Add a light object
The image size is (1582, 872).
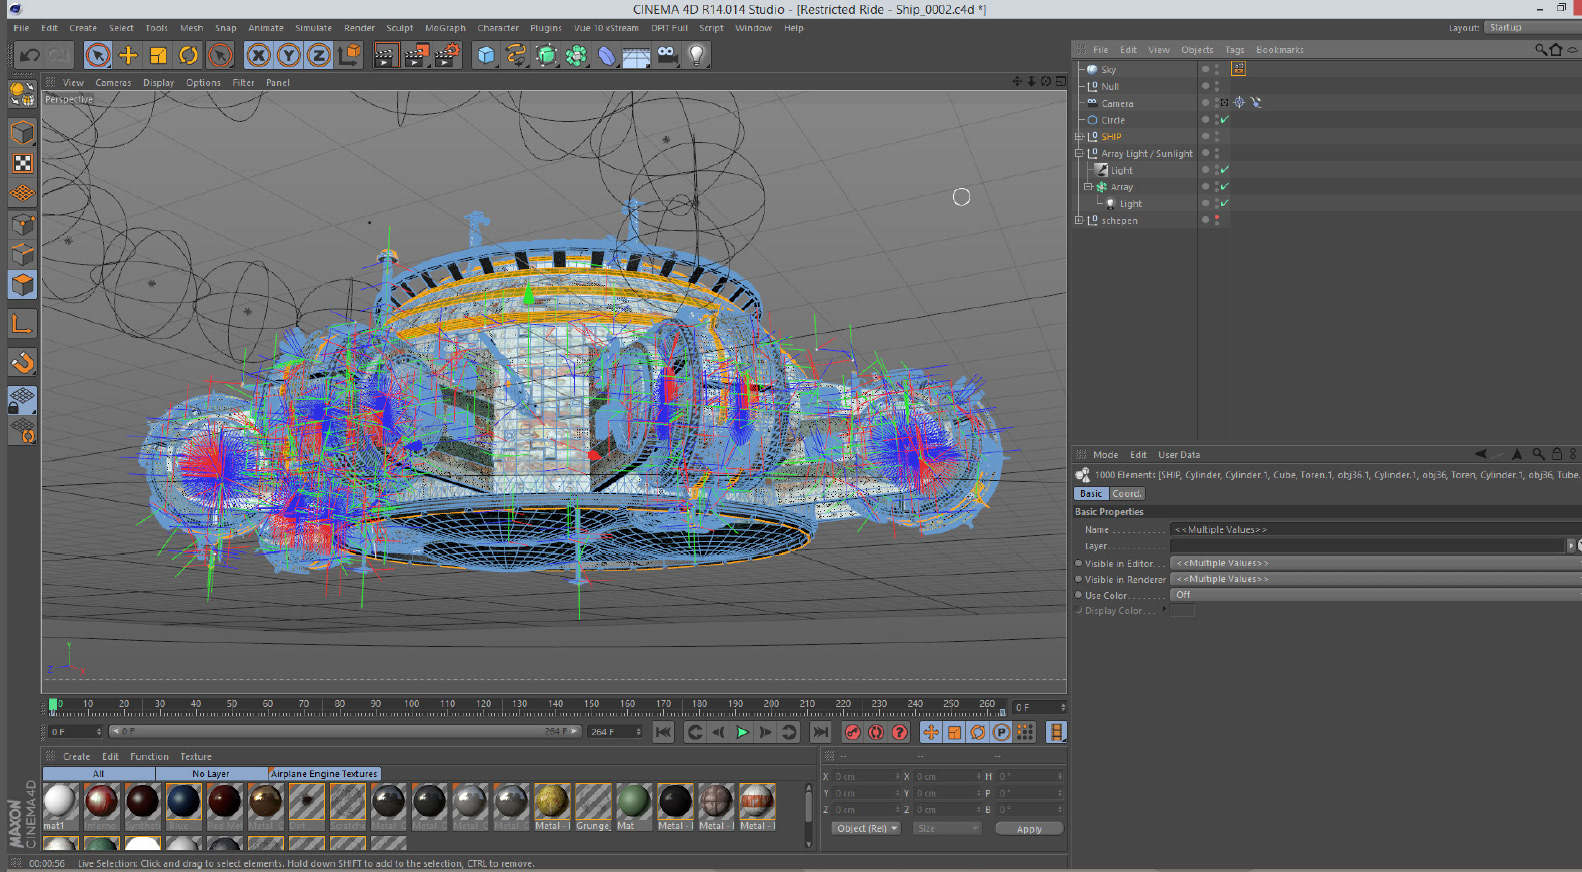click(697, 55)
